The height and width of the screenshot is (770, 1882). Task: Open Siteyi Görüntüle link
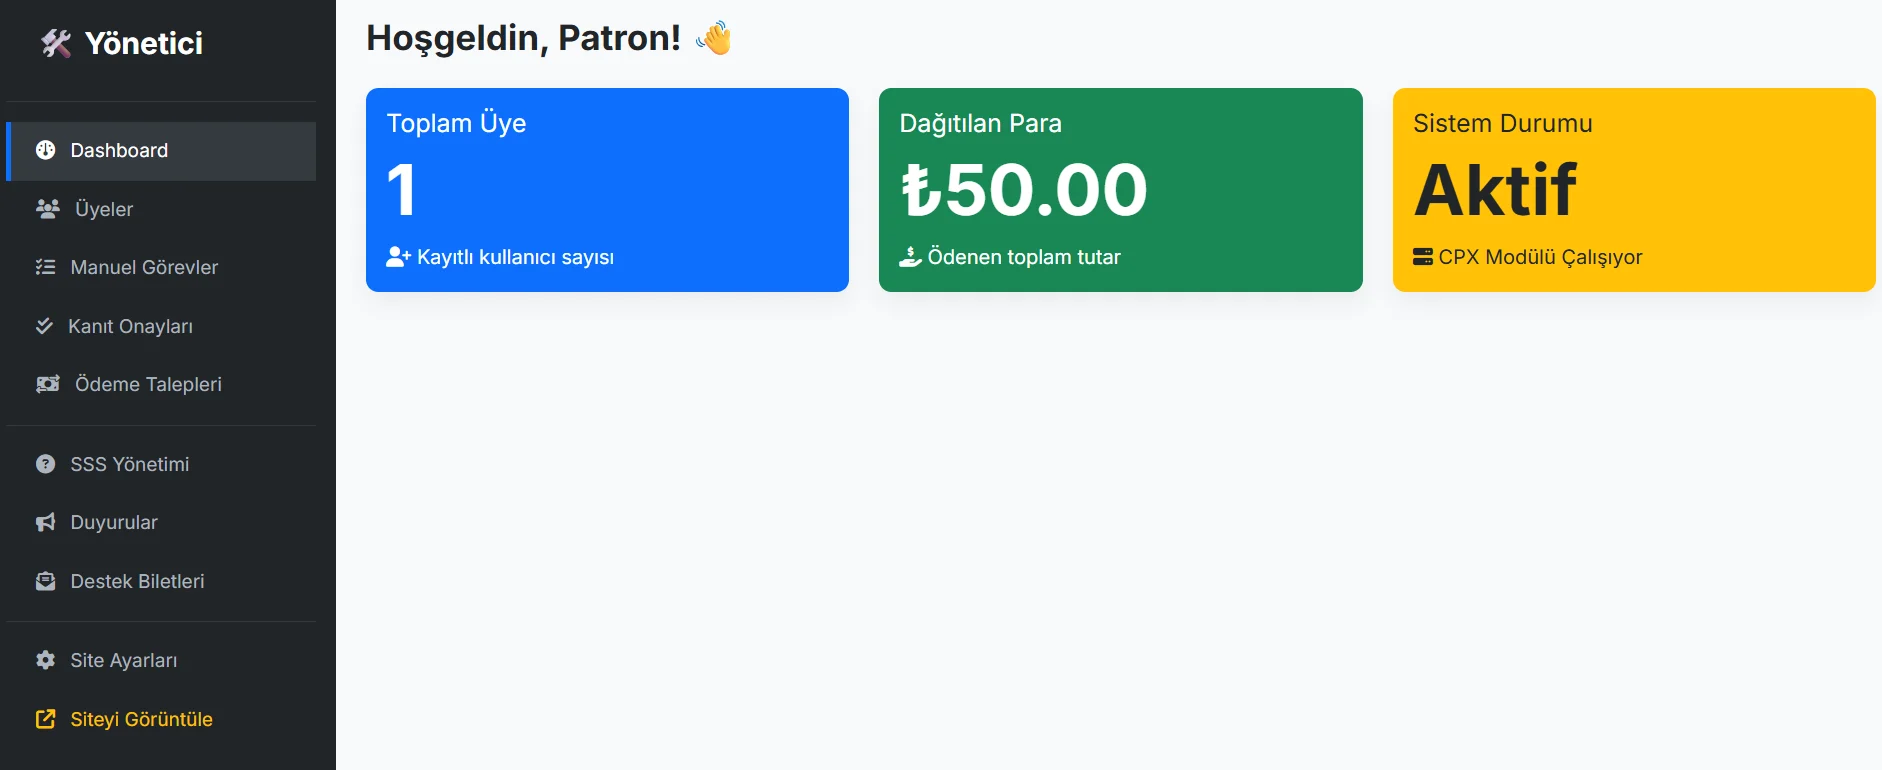pos(141,719)
